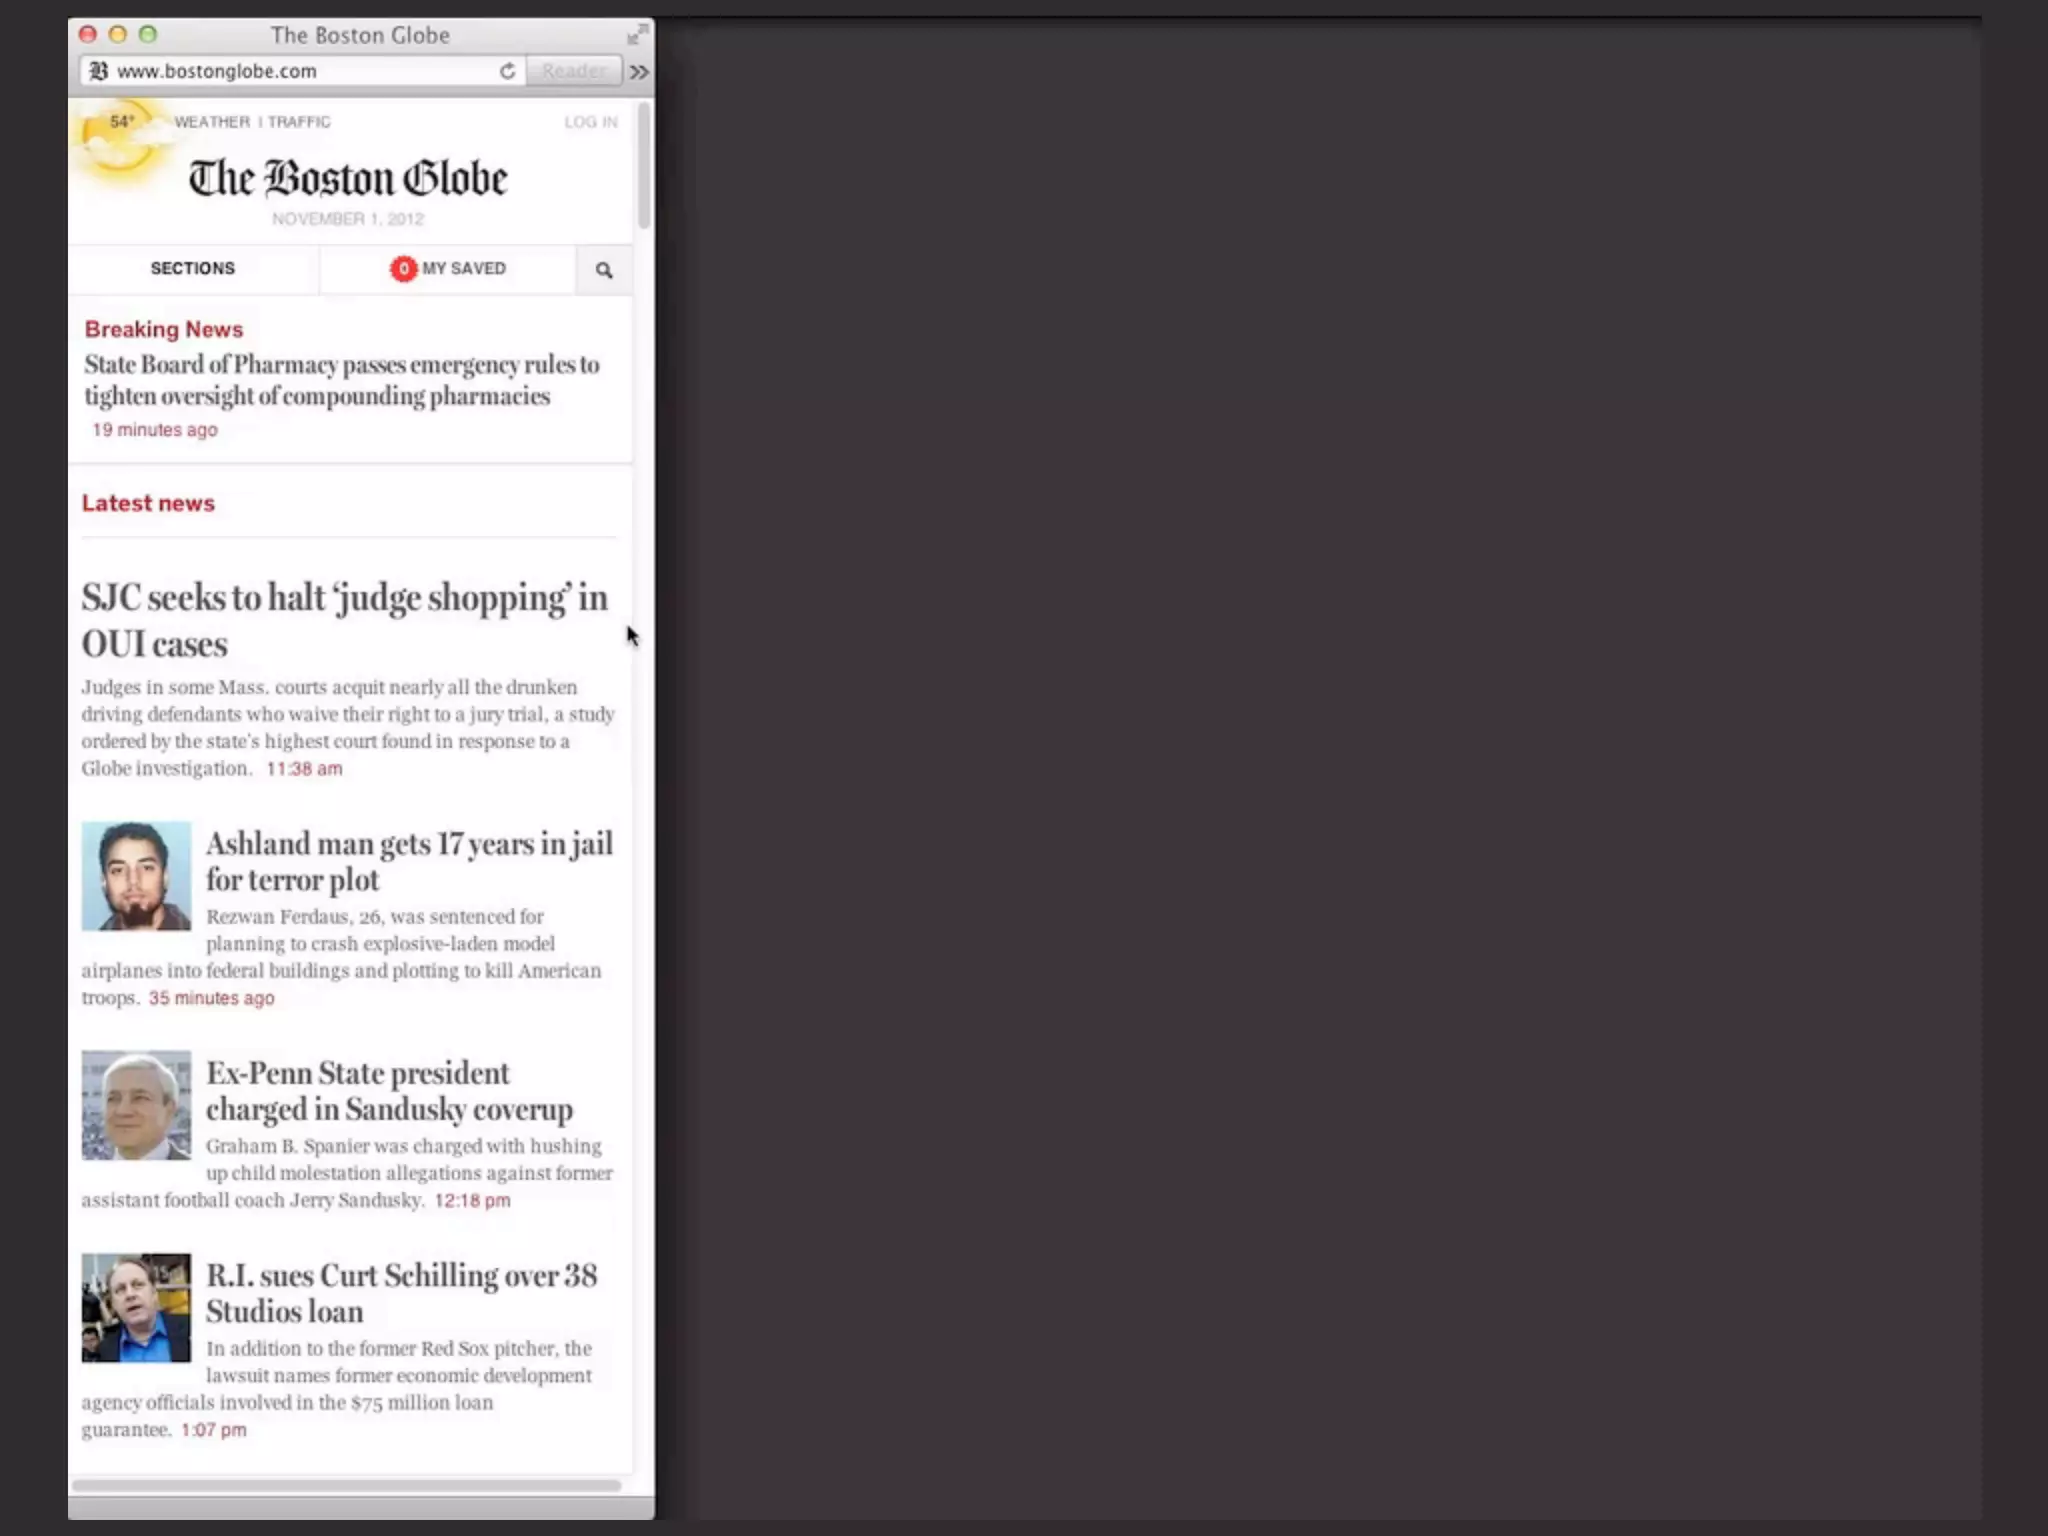The height and width of the screenshot is (1536, 2048).
Task: Click the search magnifier icon
Action: pyautogui.click(x=604, y=270)
